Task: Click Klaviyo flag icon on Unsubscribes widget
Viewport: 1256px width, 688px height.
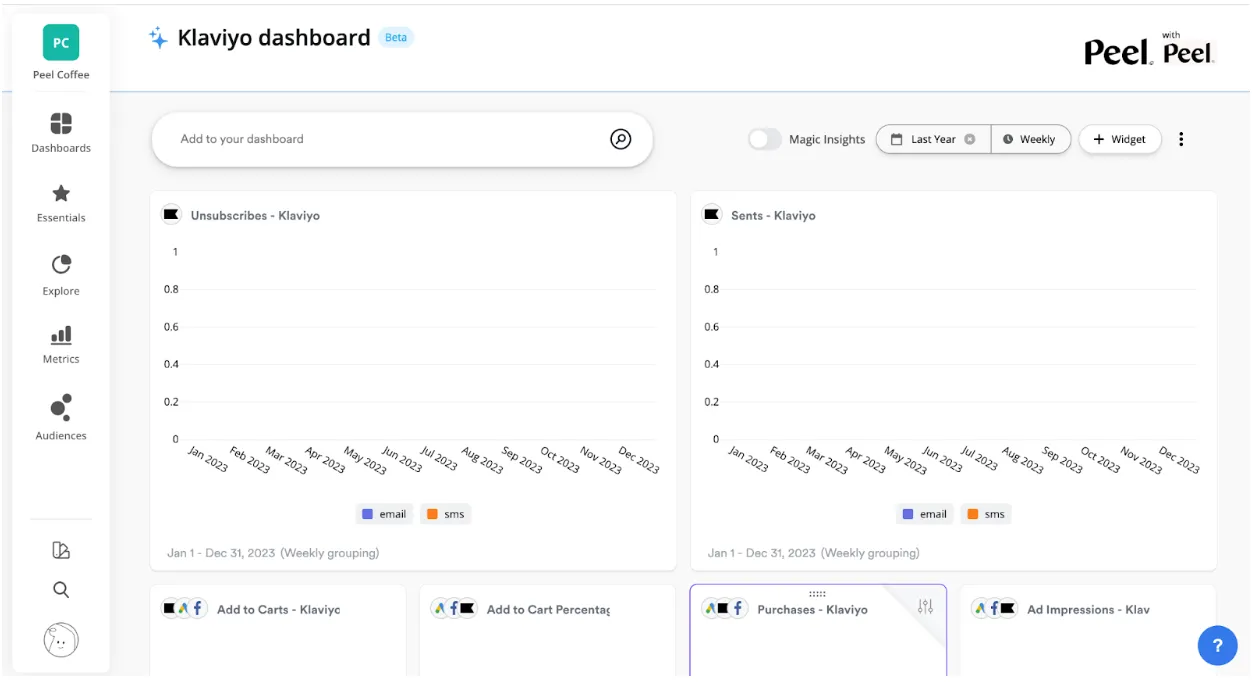Action: (x=171, y=215)
